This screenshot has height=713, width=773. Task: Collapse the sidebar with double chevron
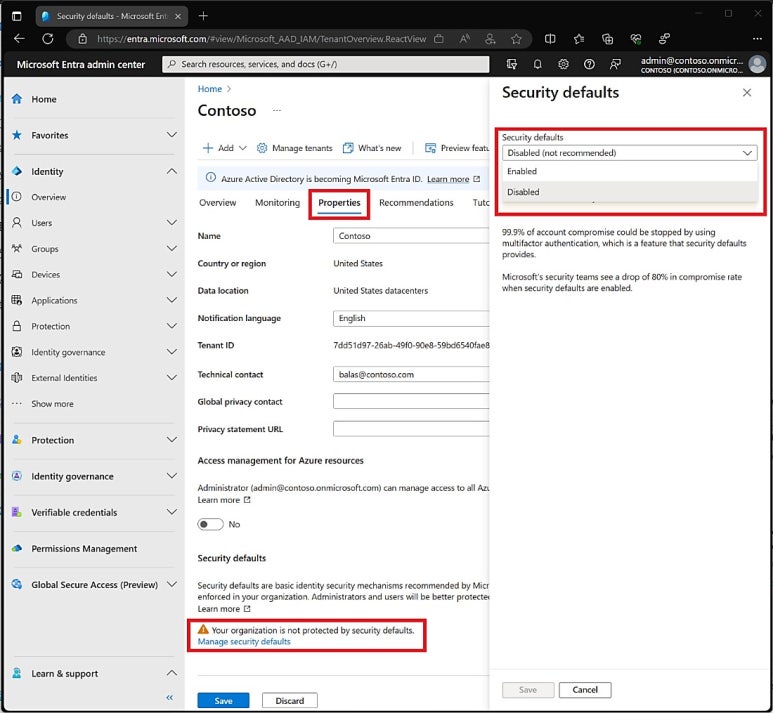(x=169, y=698)
